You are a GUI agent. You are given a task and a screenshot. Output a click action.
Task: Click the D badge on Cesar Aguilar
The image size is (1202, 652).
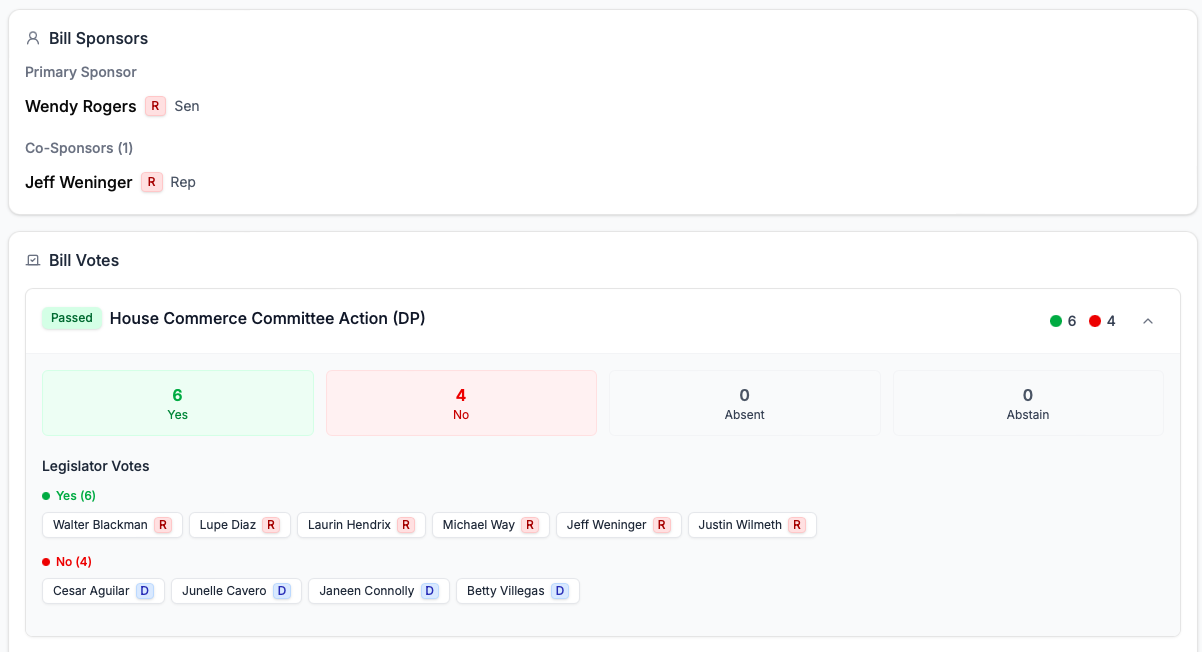click(x=145, y=591)
